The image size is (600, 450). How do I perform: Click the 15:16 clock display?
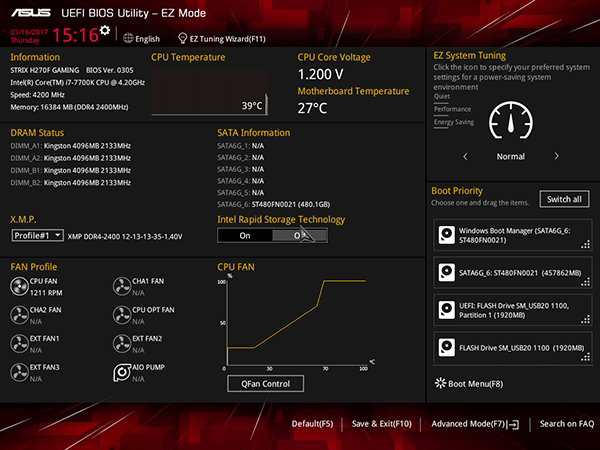tap(75, 35)
